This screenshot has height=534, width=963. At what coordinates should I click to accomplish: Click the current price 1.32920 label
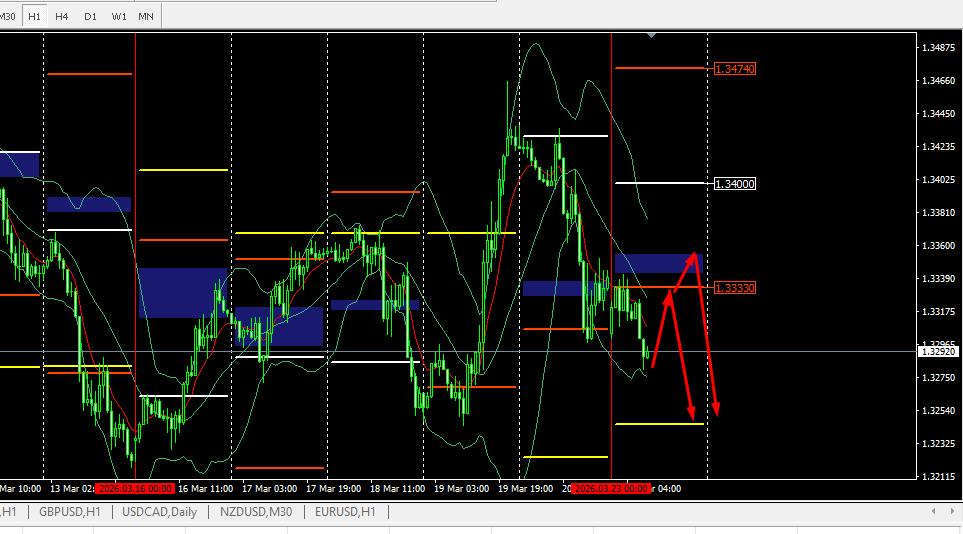pos(938,352)
